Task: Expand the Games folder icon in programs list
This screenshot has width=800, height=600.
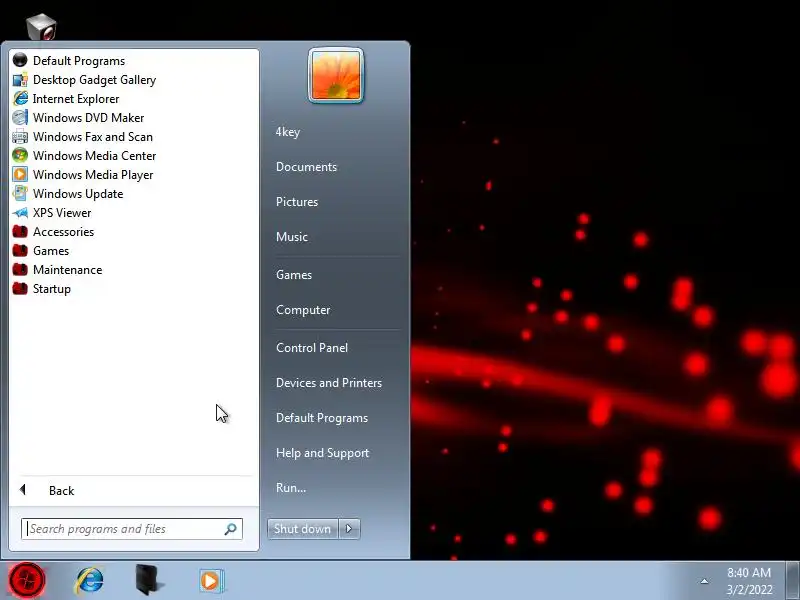Action: click(20, 251)
